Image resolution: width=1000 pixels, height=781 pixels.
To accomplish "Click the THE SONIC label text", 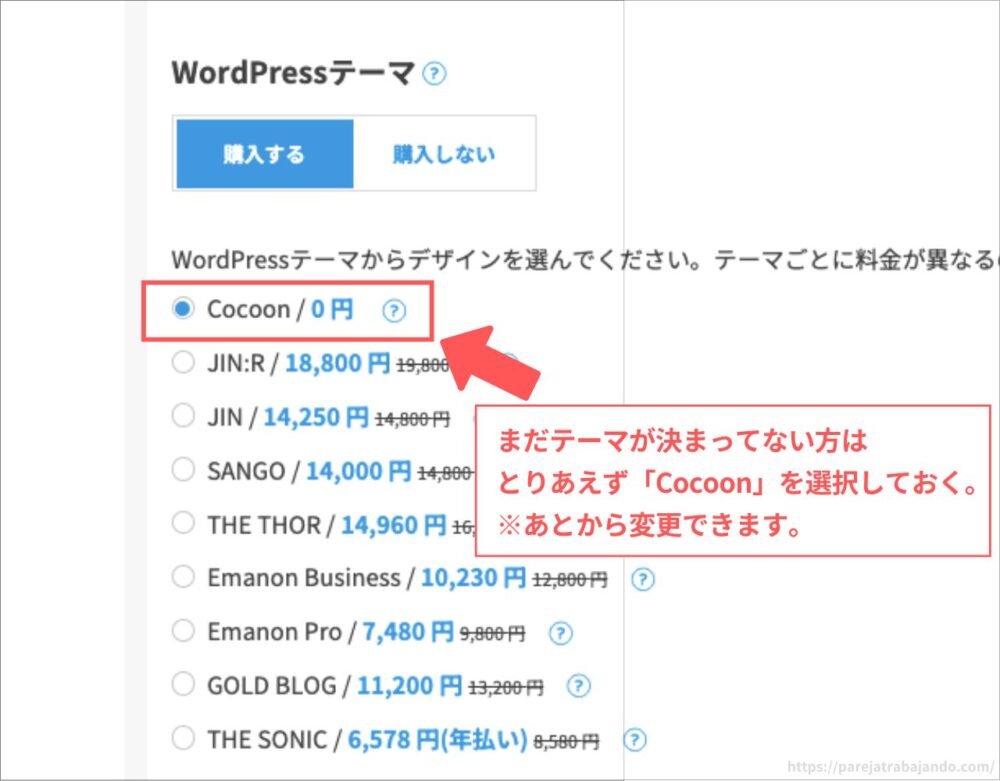I will click(x=267, y=740).
